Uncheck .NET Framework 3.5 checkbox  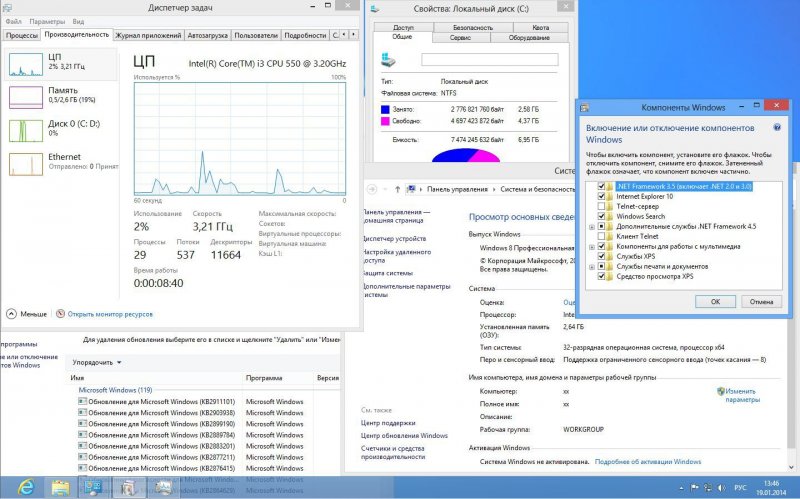point(601,187)
